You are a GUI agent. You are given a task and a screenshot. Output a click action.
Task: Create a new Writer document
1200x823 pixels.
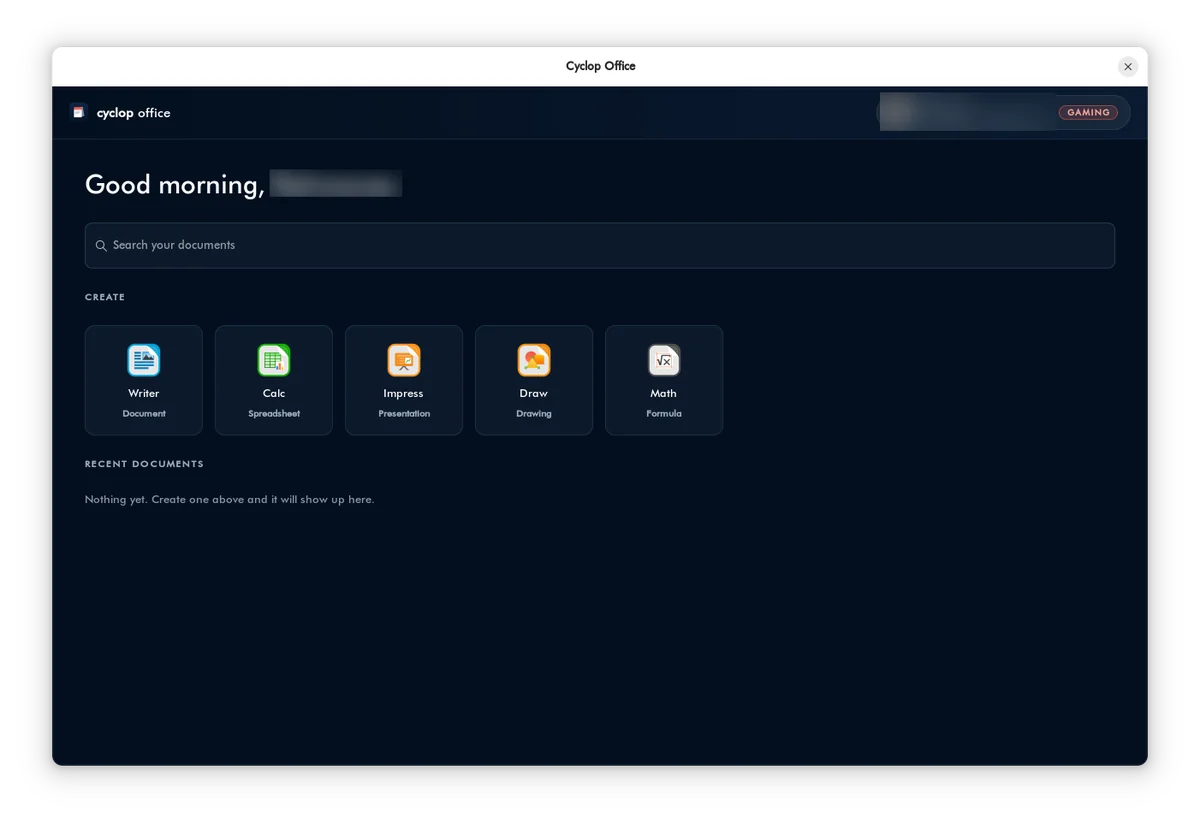point(144,380)
